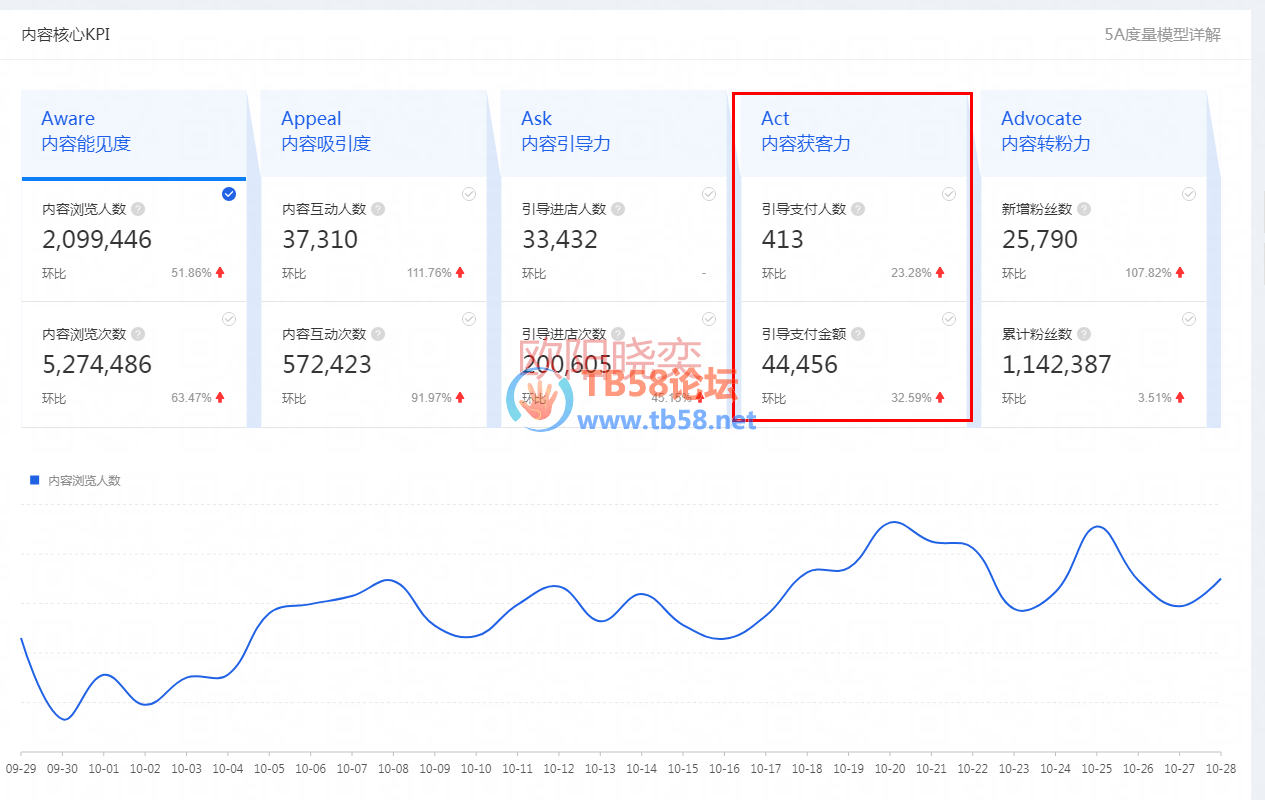Enable the 引导支付金额 metric checkmark
Screen dimensions: 1265x800
(949, 319)
